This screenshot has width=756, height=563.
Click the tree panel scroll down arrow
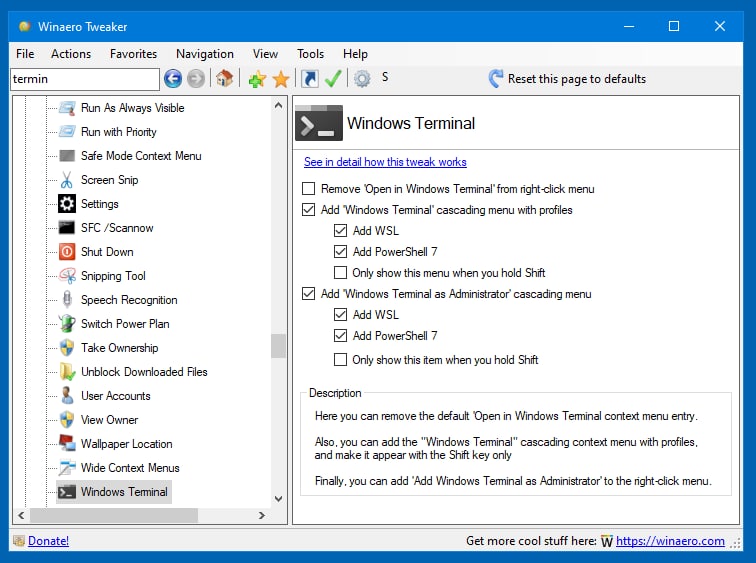pyautogui.click(x=278, y=498)
